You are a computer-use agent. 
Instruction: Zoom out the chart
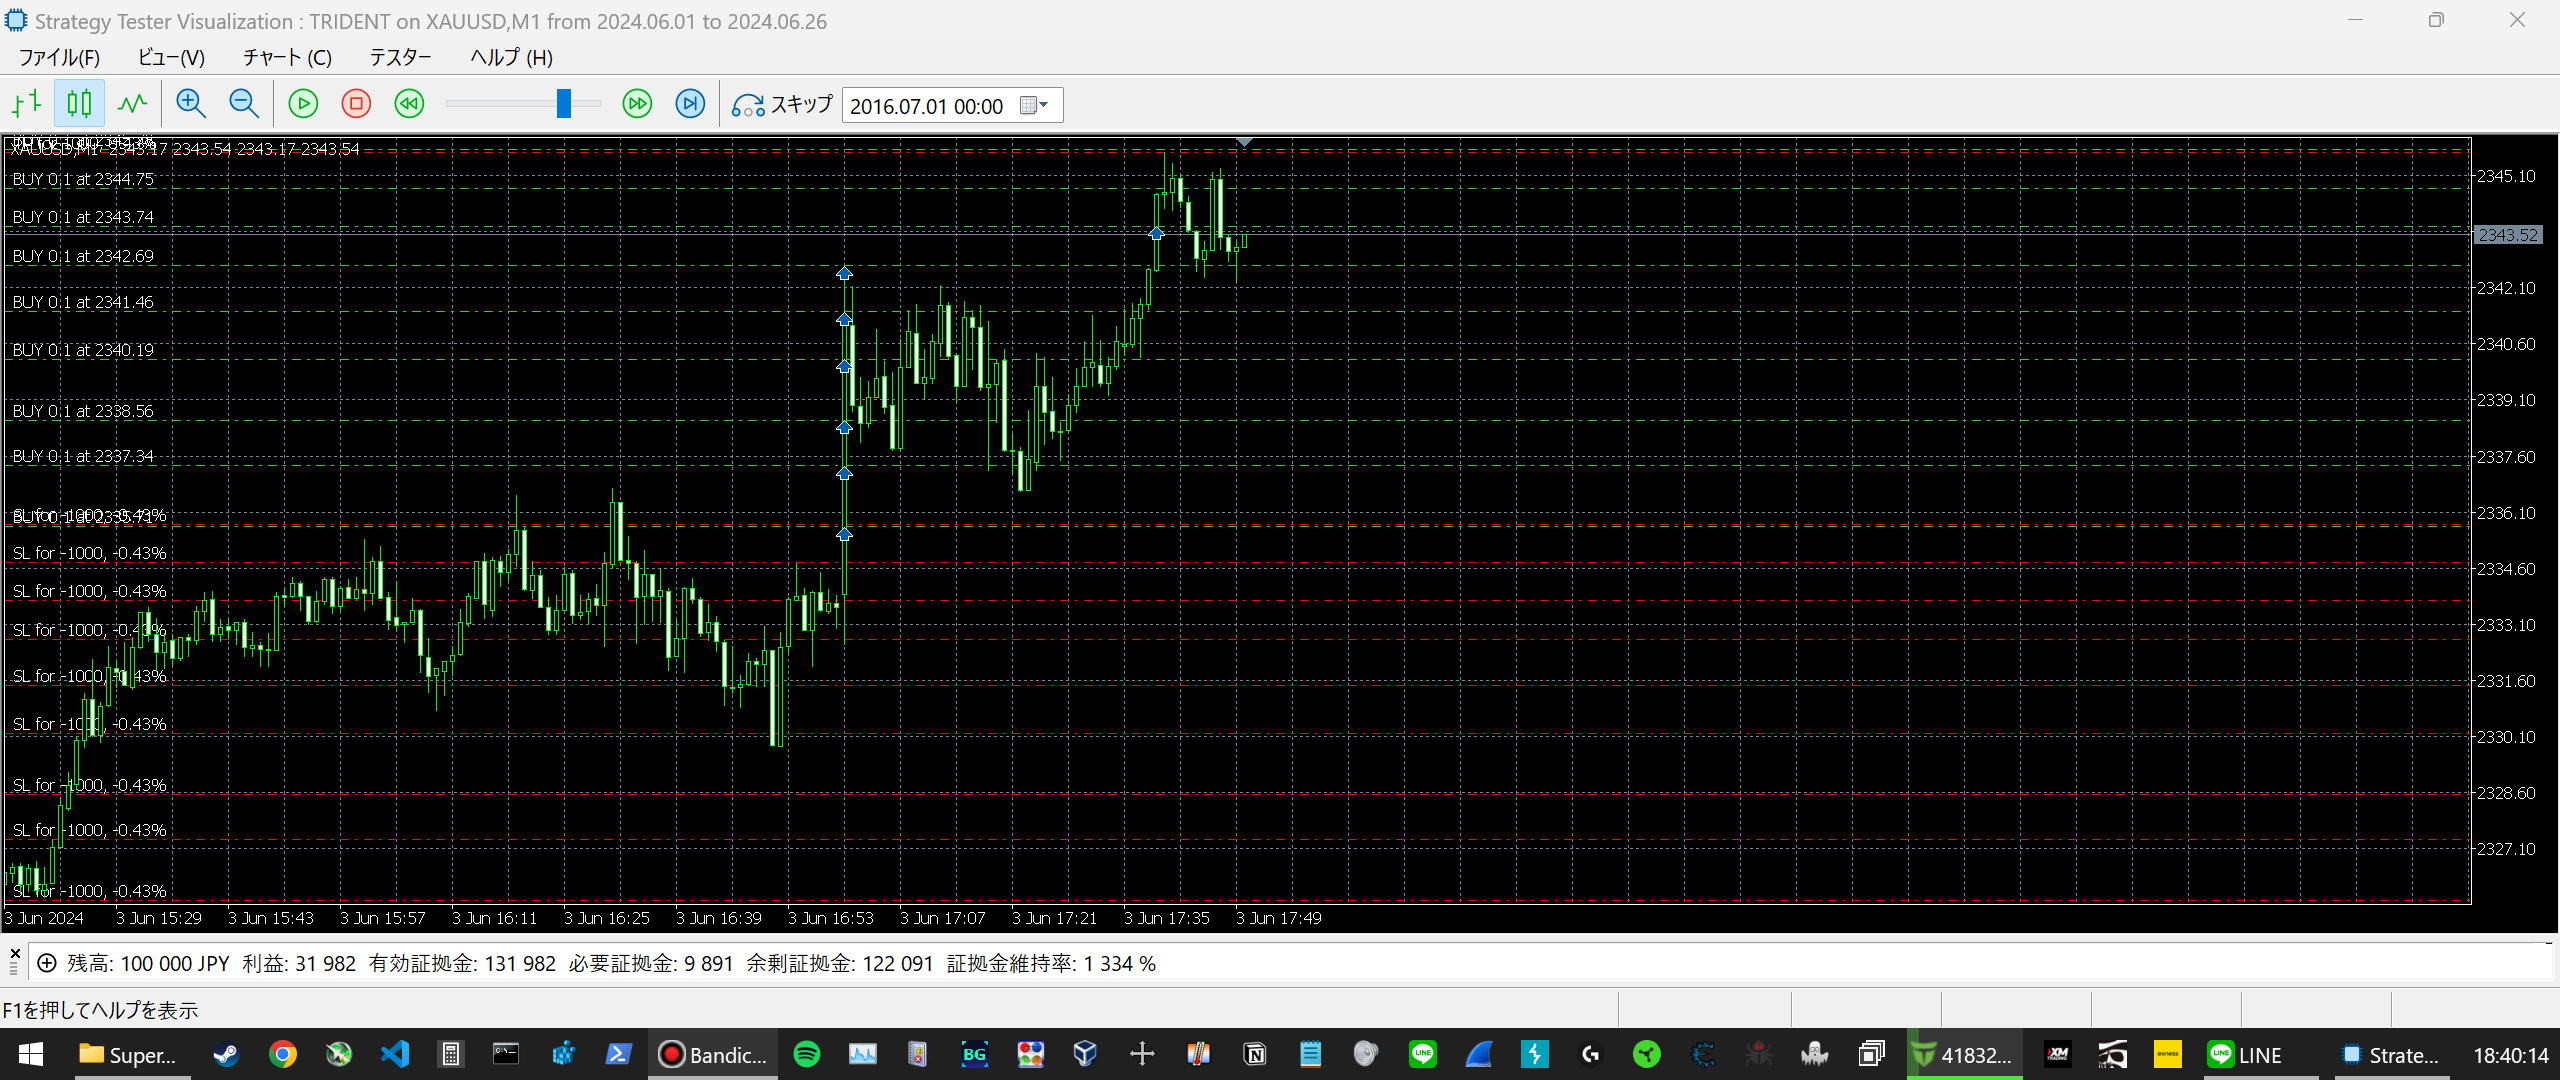tap(243, 104)
